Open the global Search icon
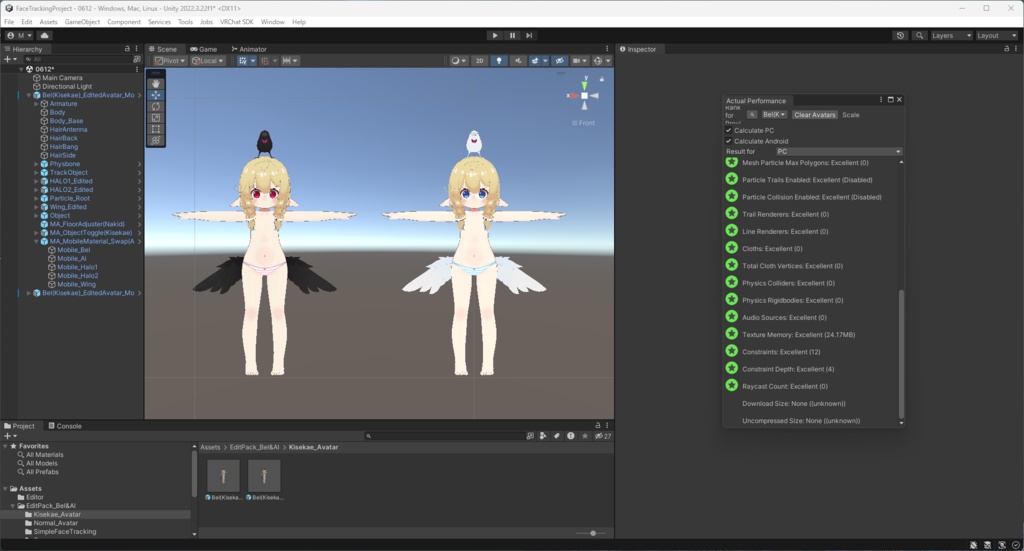Screen dimensions: 1024x551 coord(920,35)
